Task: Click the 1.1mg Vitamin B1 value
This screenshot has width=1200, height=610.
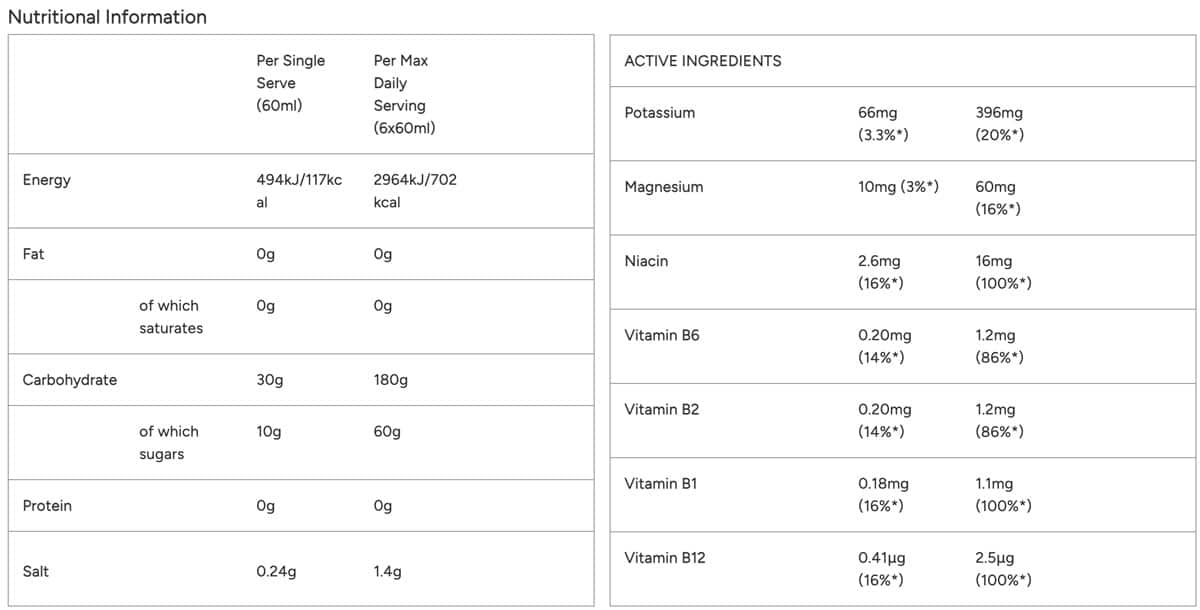Action: tap(994, 483)
